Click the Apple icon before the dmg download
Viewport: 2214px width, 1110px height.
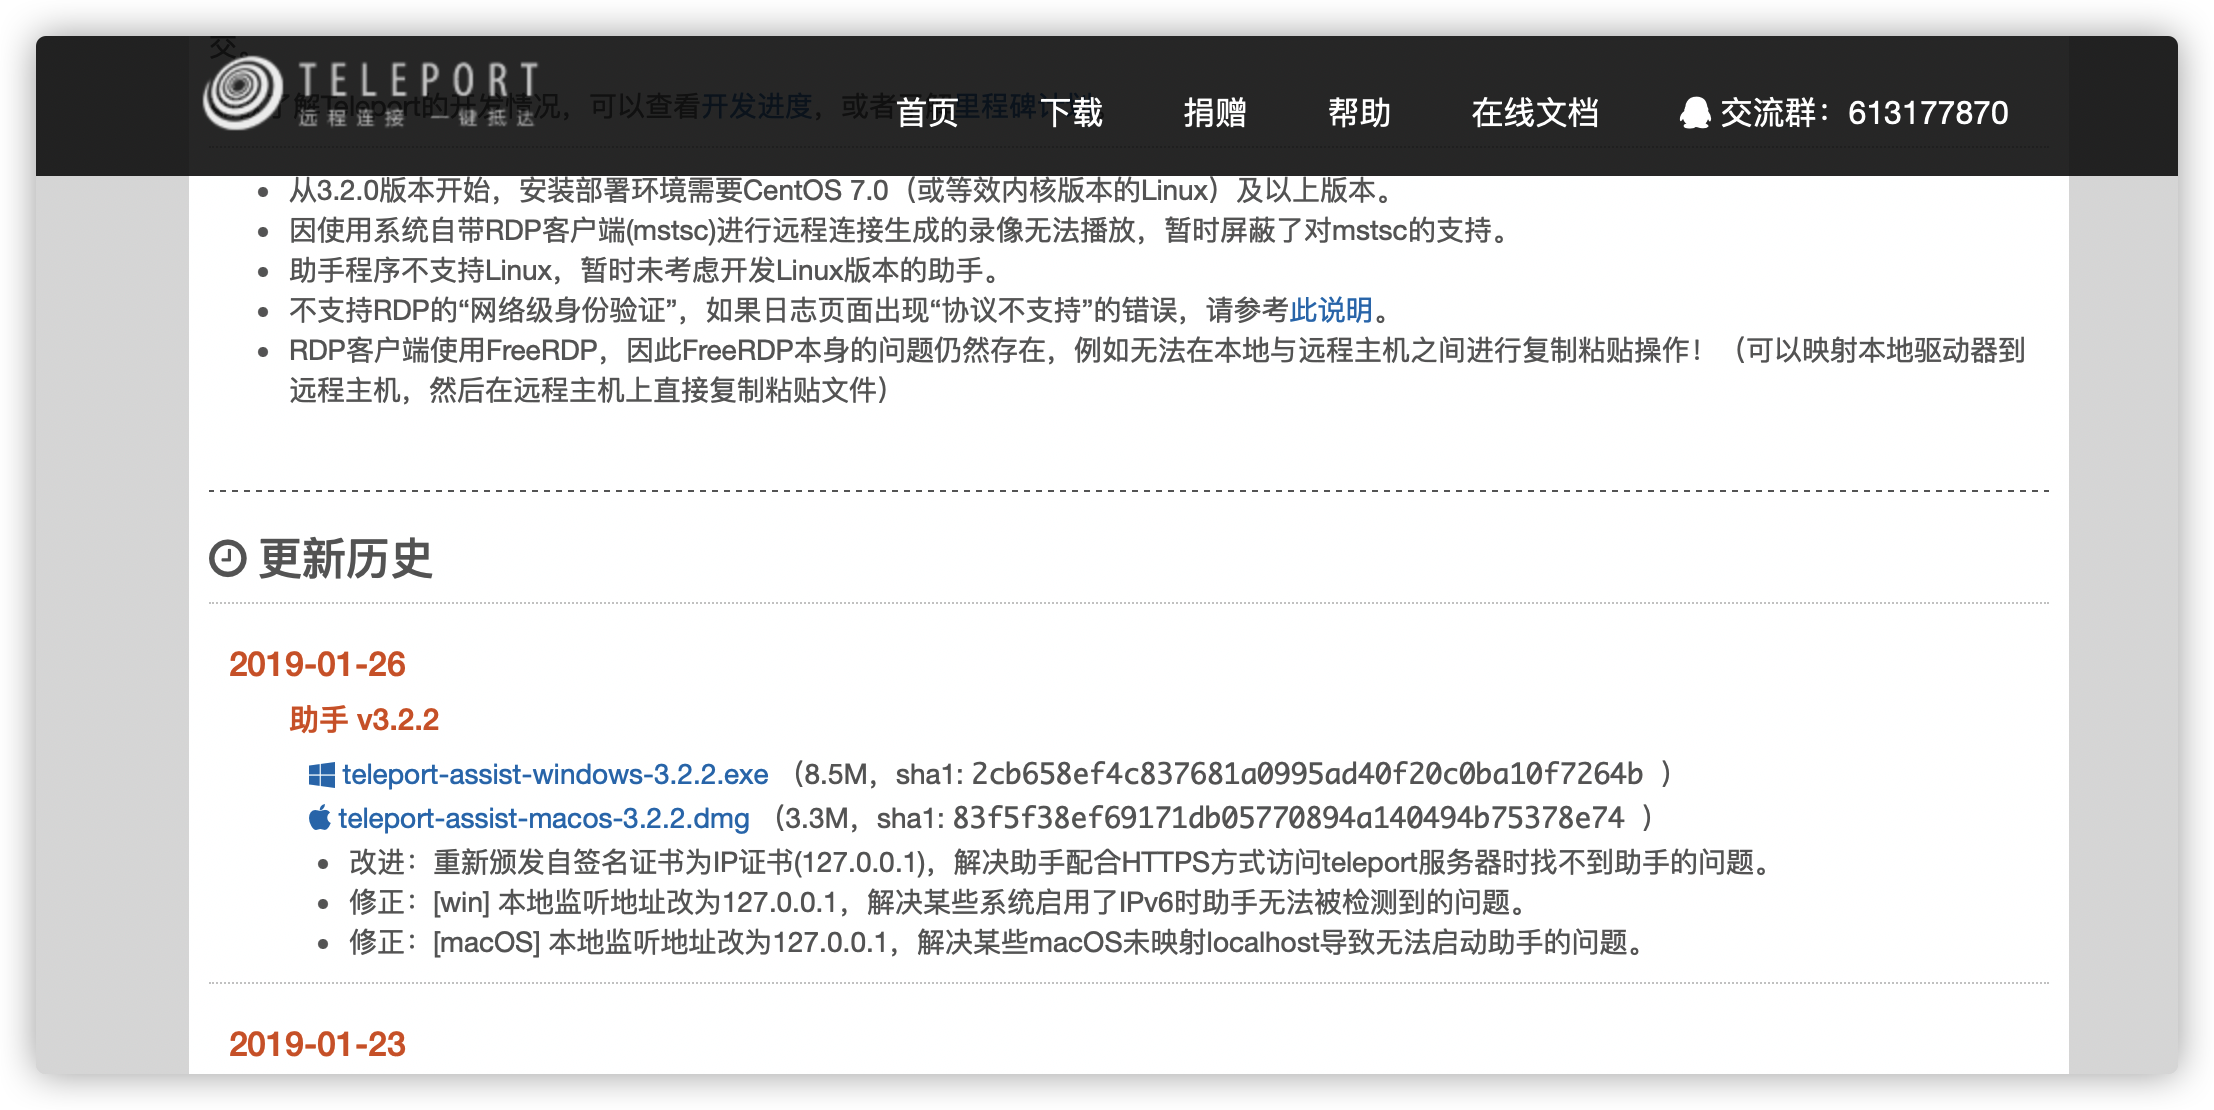320,819
